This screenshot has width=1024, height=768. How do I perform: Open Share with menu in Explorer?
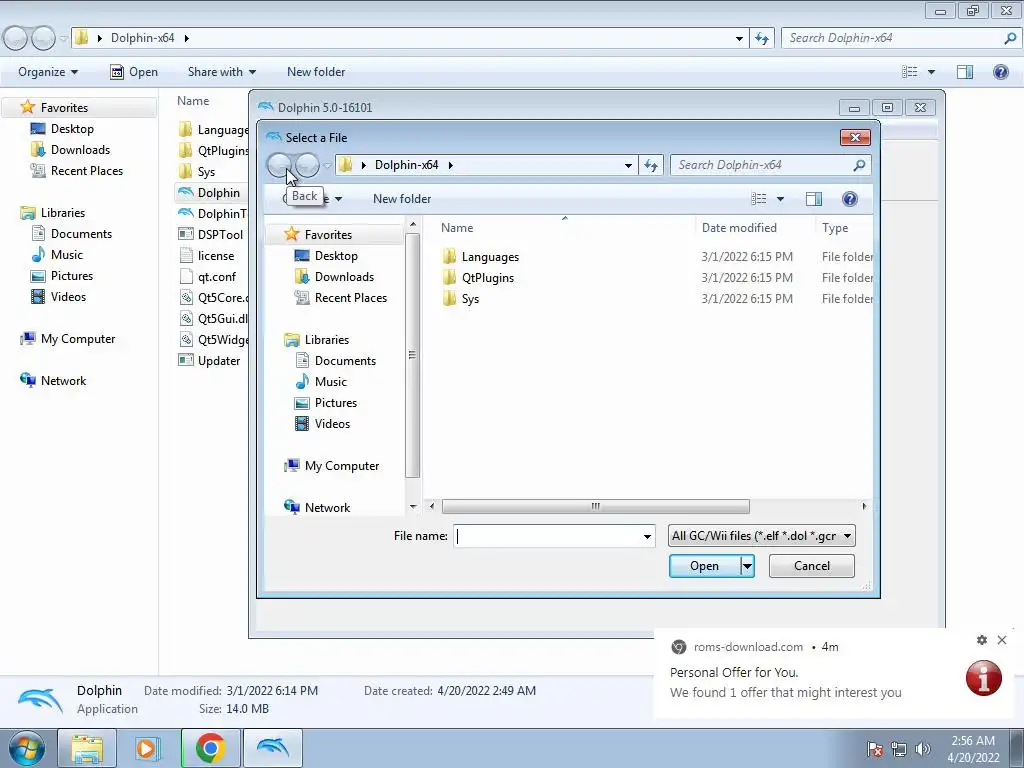[221, 72]
